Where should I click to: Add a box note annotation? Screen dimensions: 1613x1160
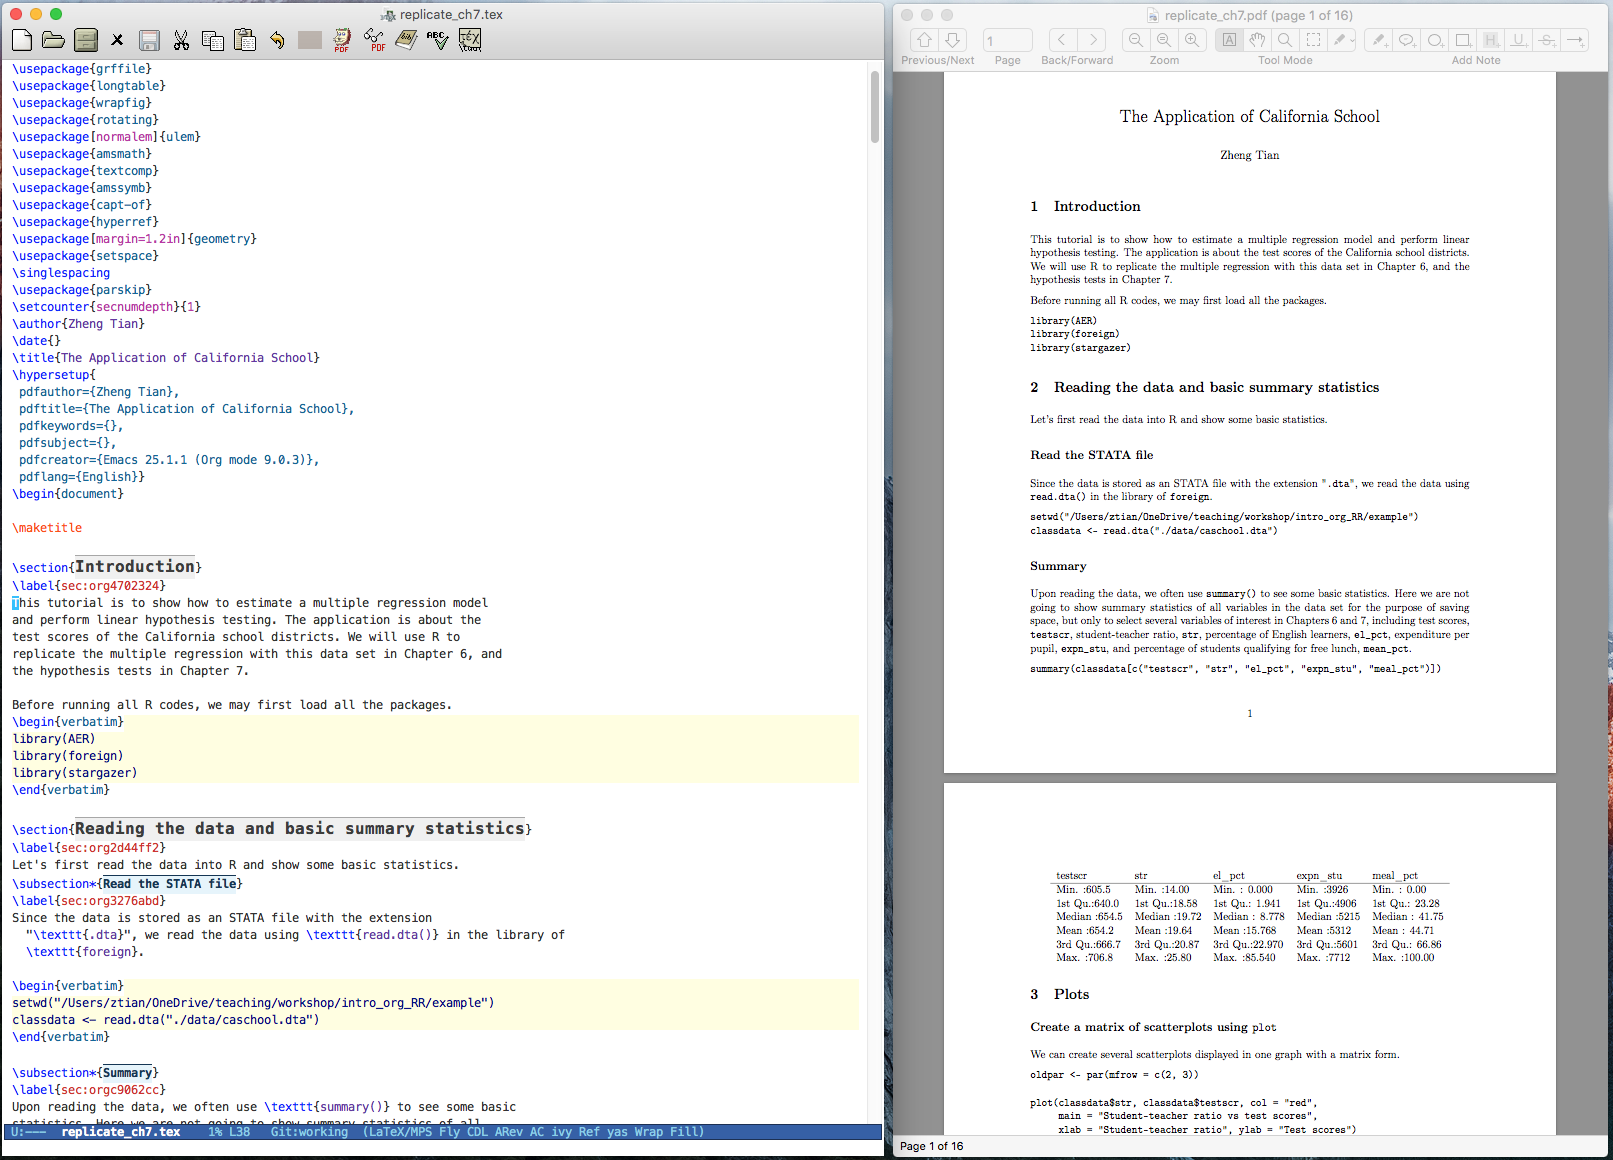point(1463,40)
